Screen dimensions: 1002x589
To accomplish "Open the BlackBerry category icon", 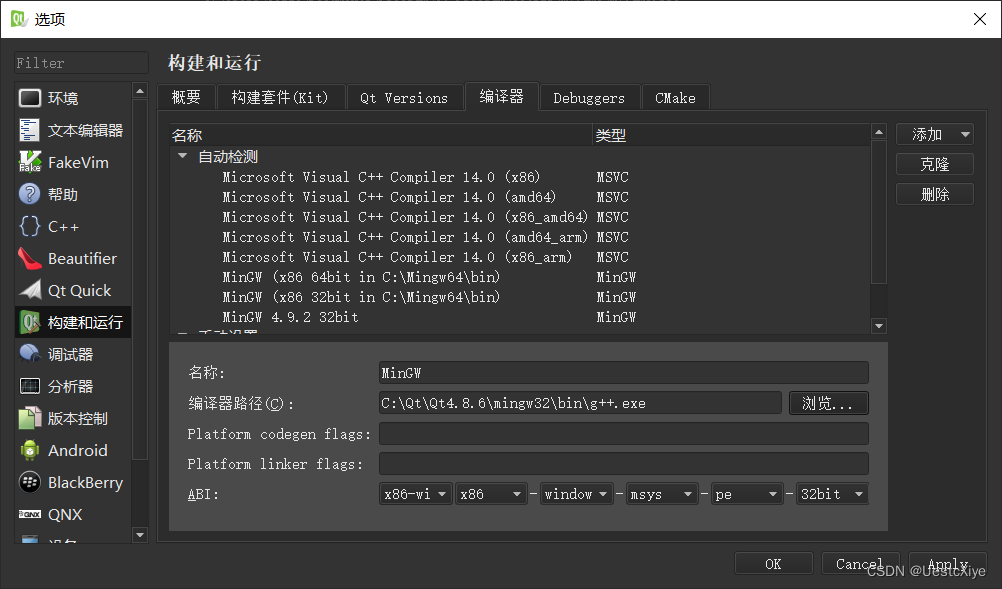I will 29,482.
